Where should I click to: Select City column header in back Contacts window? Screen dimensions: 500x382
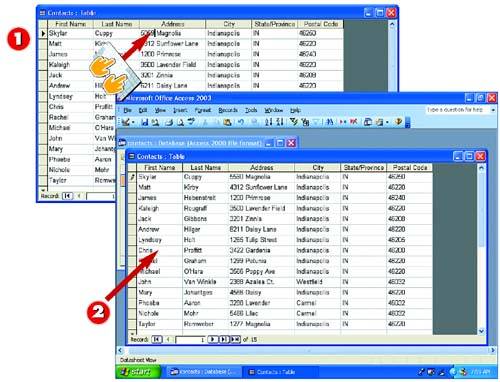coord(229,24)
